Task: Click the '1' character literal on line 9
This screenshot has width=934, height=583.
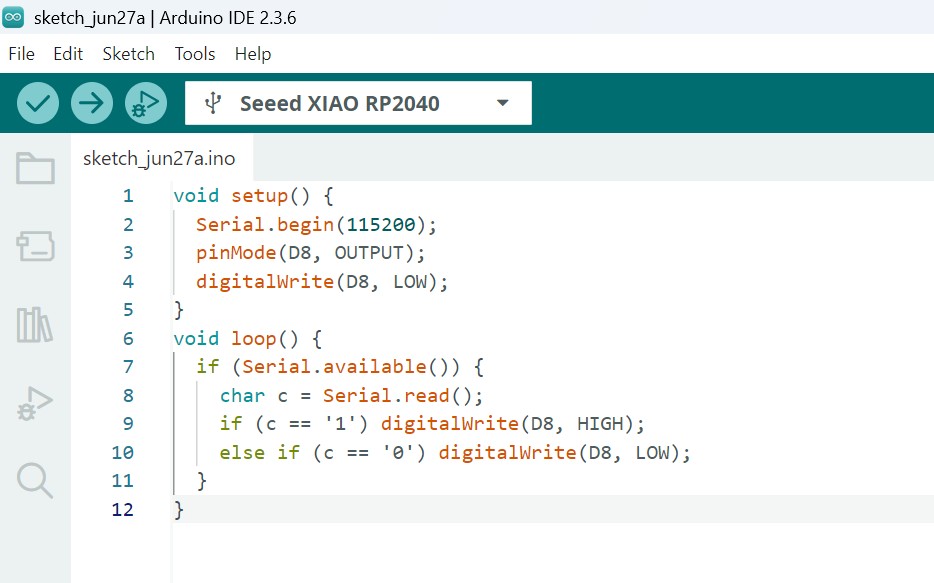Action: coord(340,424)
